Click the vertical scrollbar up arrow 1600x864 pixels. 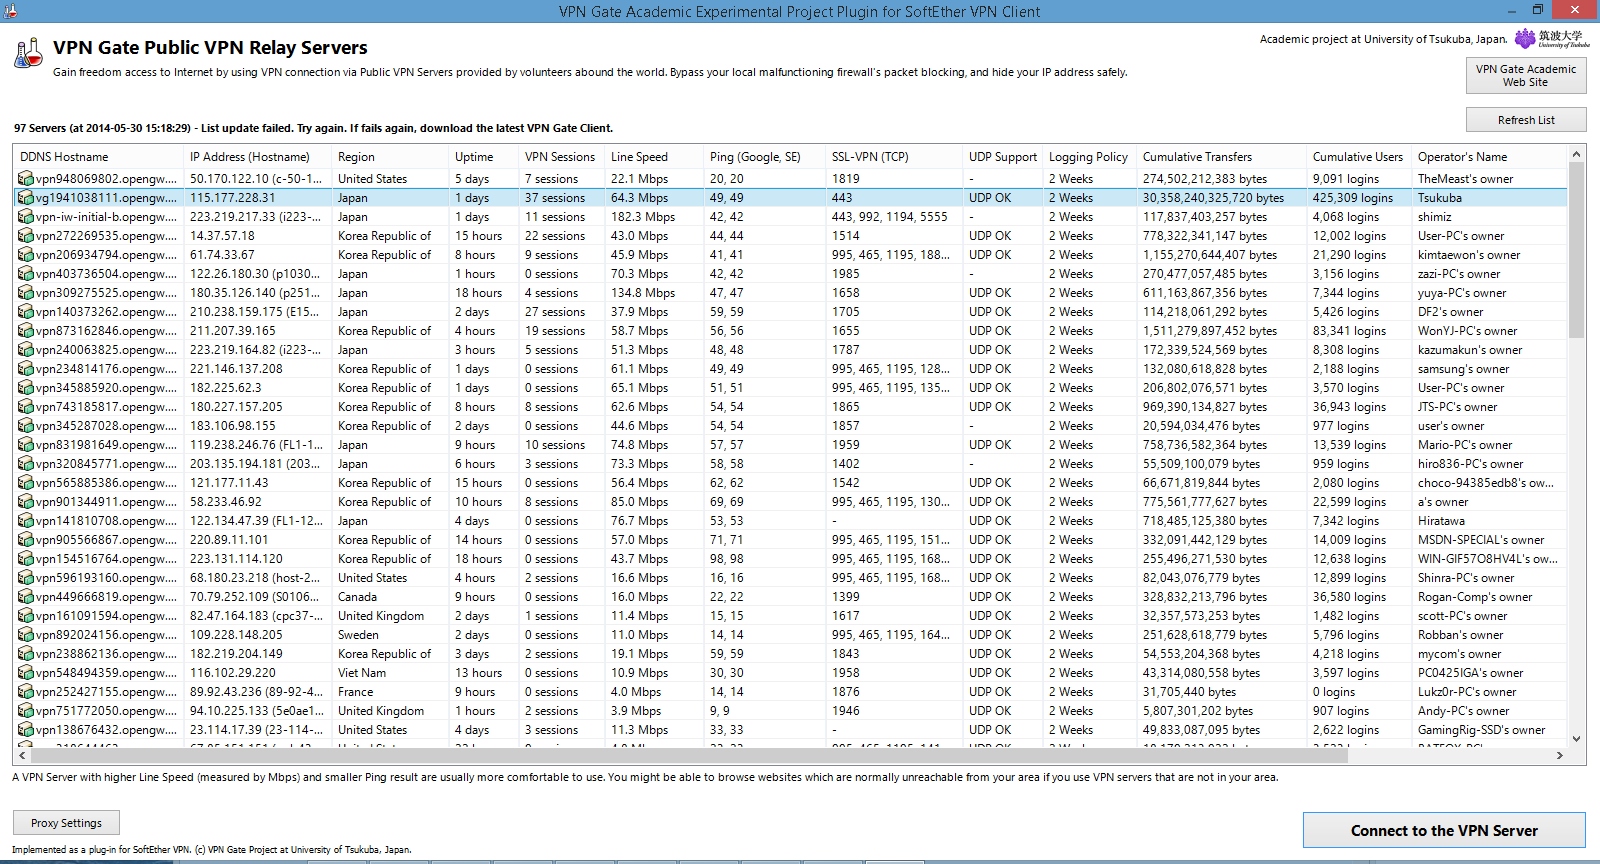(1577, 154)
